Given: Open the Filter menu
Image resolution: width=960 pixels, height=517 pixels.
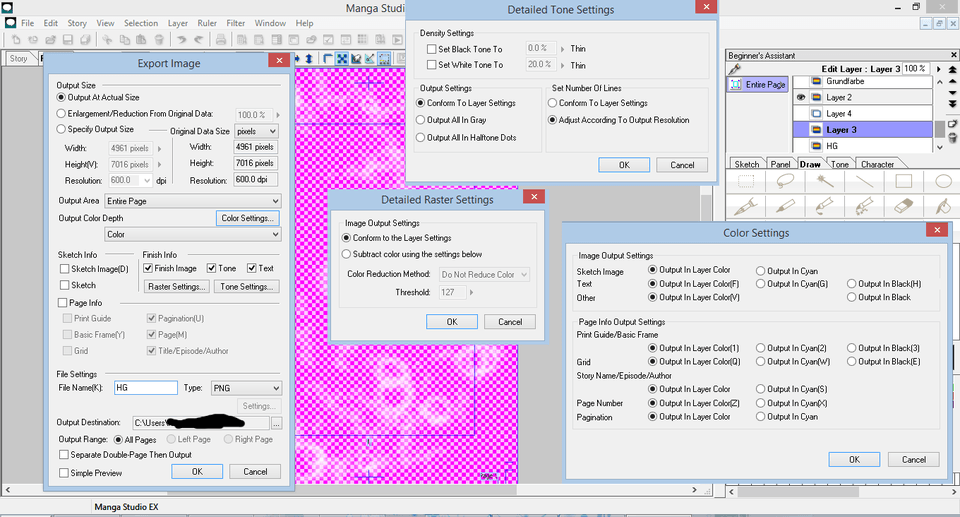Looking at the screenshot, I should 236,23.
